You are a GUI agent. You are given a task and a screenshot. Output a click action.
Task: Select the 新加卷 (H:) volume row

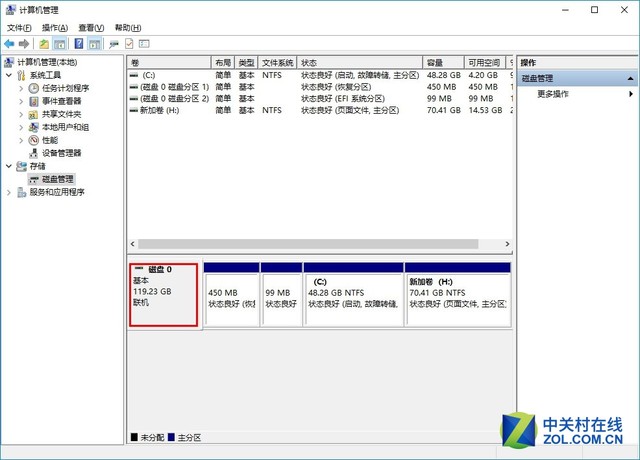pos(320,110)
